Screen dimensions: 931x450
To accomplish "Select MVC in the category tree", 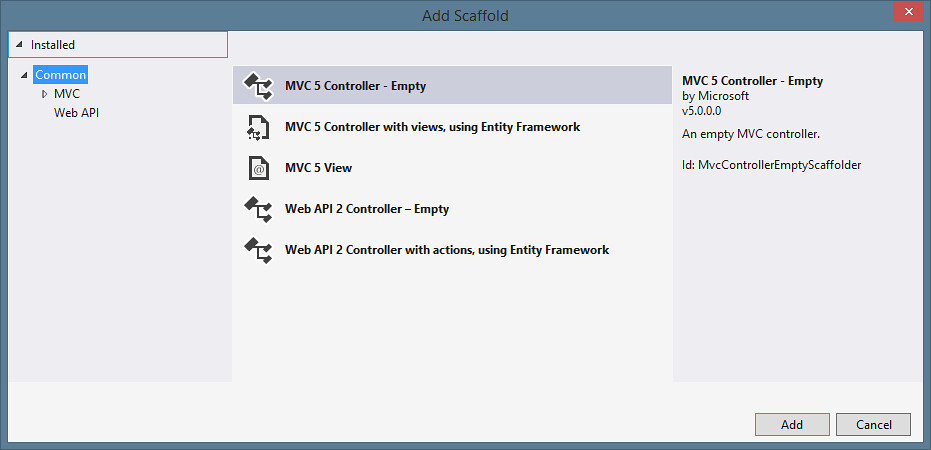I will pos(67,94).
